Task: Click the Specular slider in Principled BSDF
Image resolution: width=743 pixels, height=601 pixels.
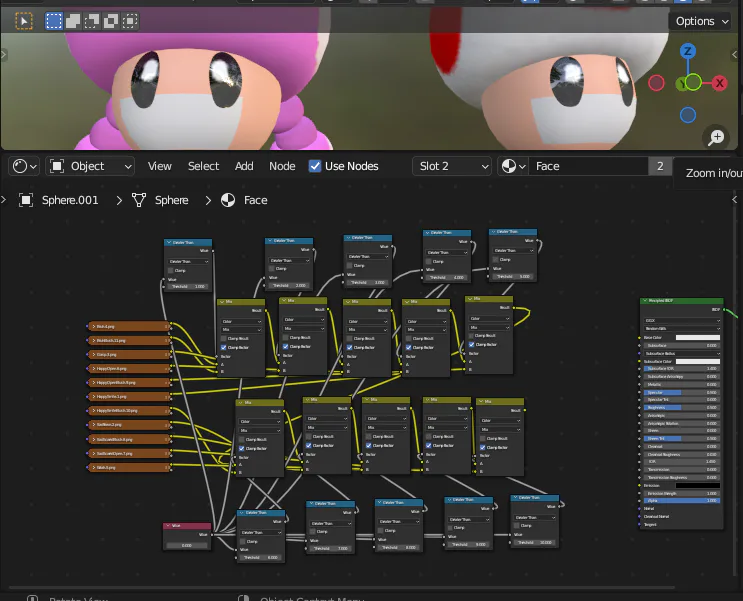Action: (x=682, y=392)
